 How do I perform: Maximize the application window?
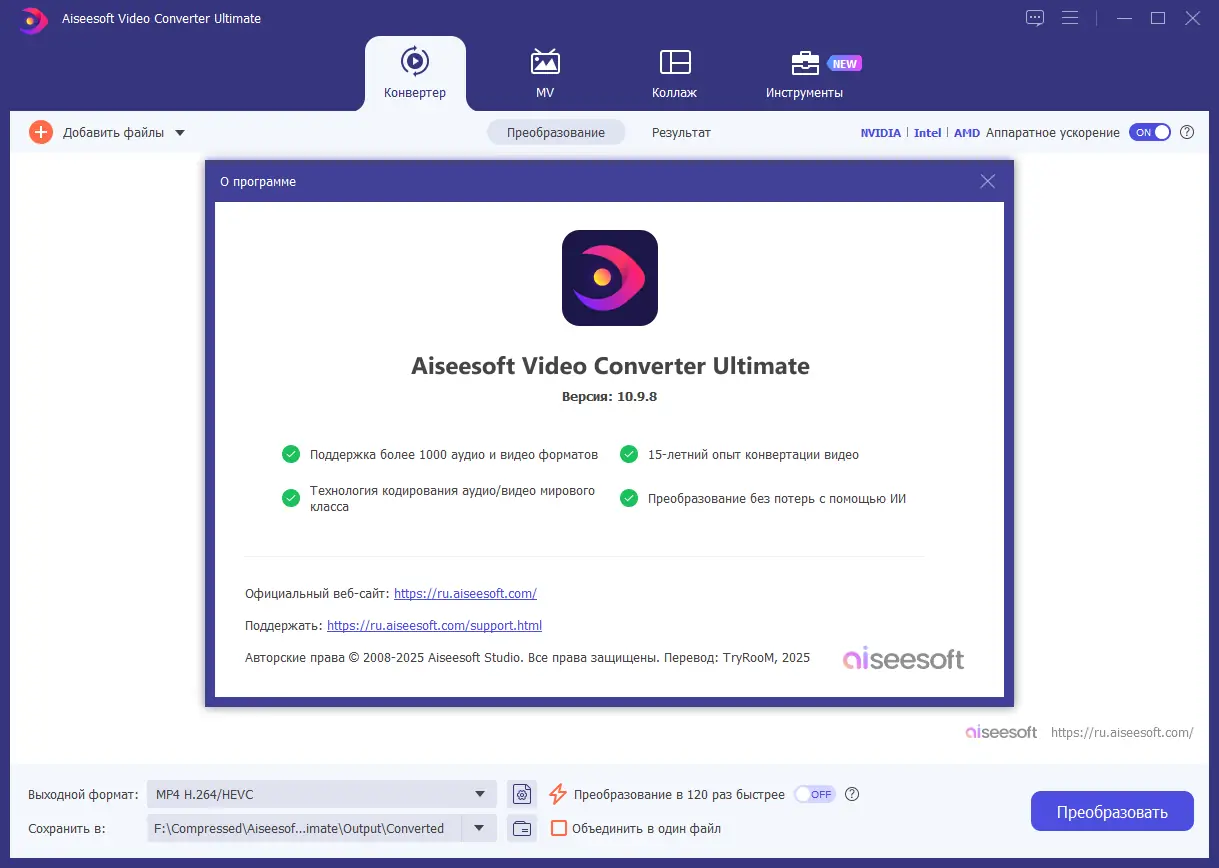point(1158,18)
